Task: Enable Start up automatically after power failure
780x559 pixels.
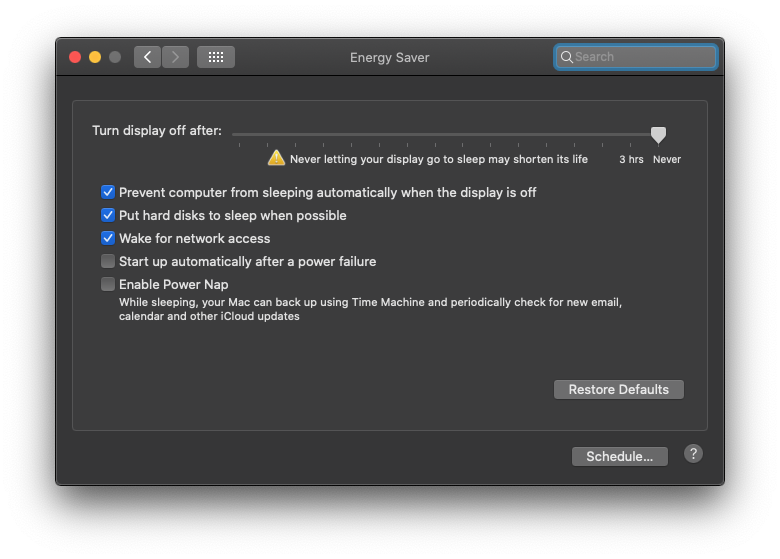Action: tap(107, 261)
